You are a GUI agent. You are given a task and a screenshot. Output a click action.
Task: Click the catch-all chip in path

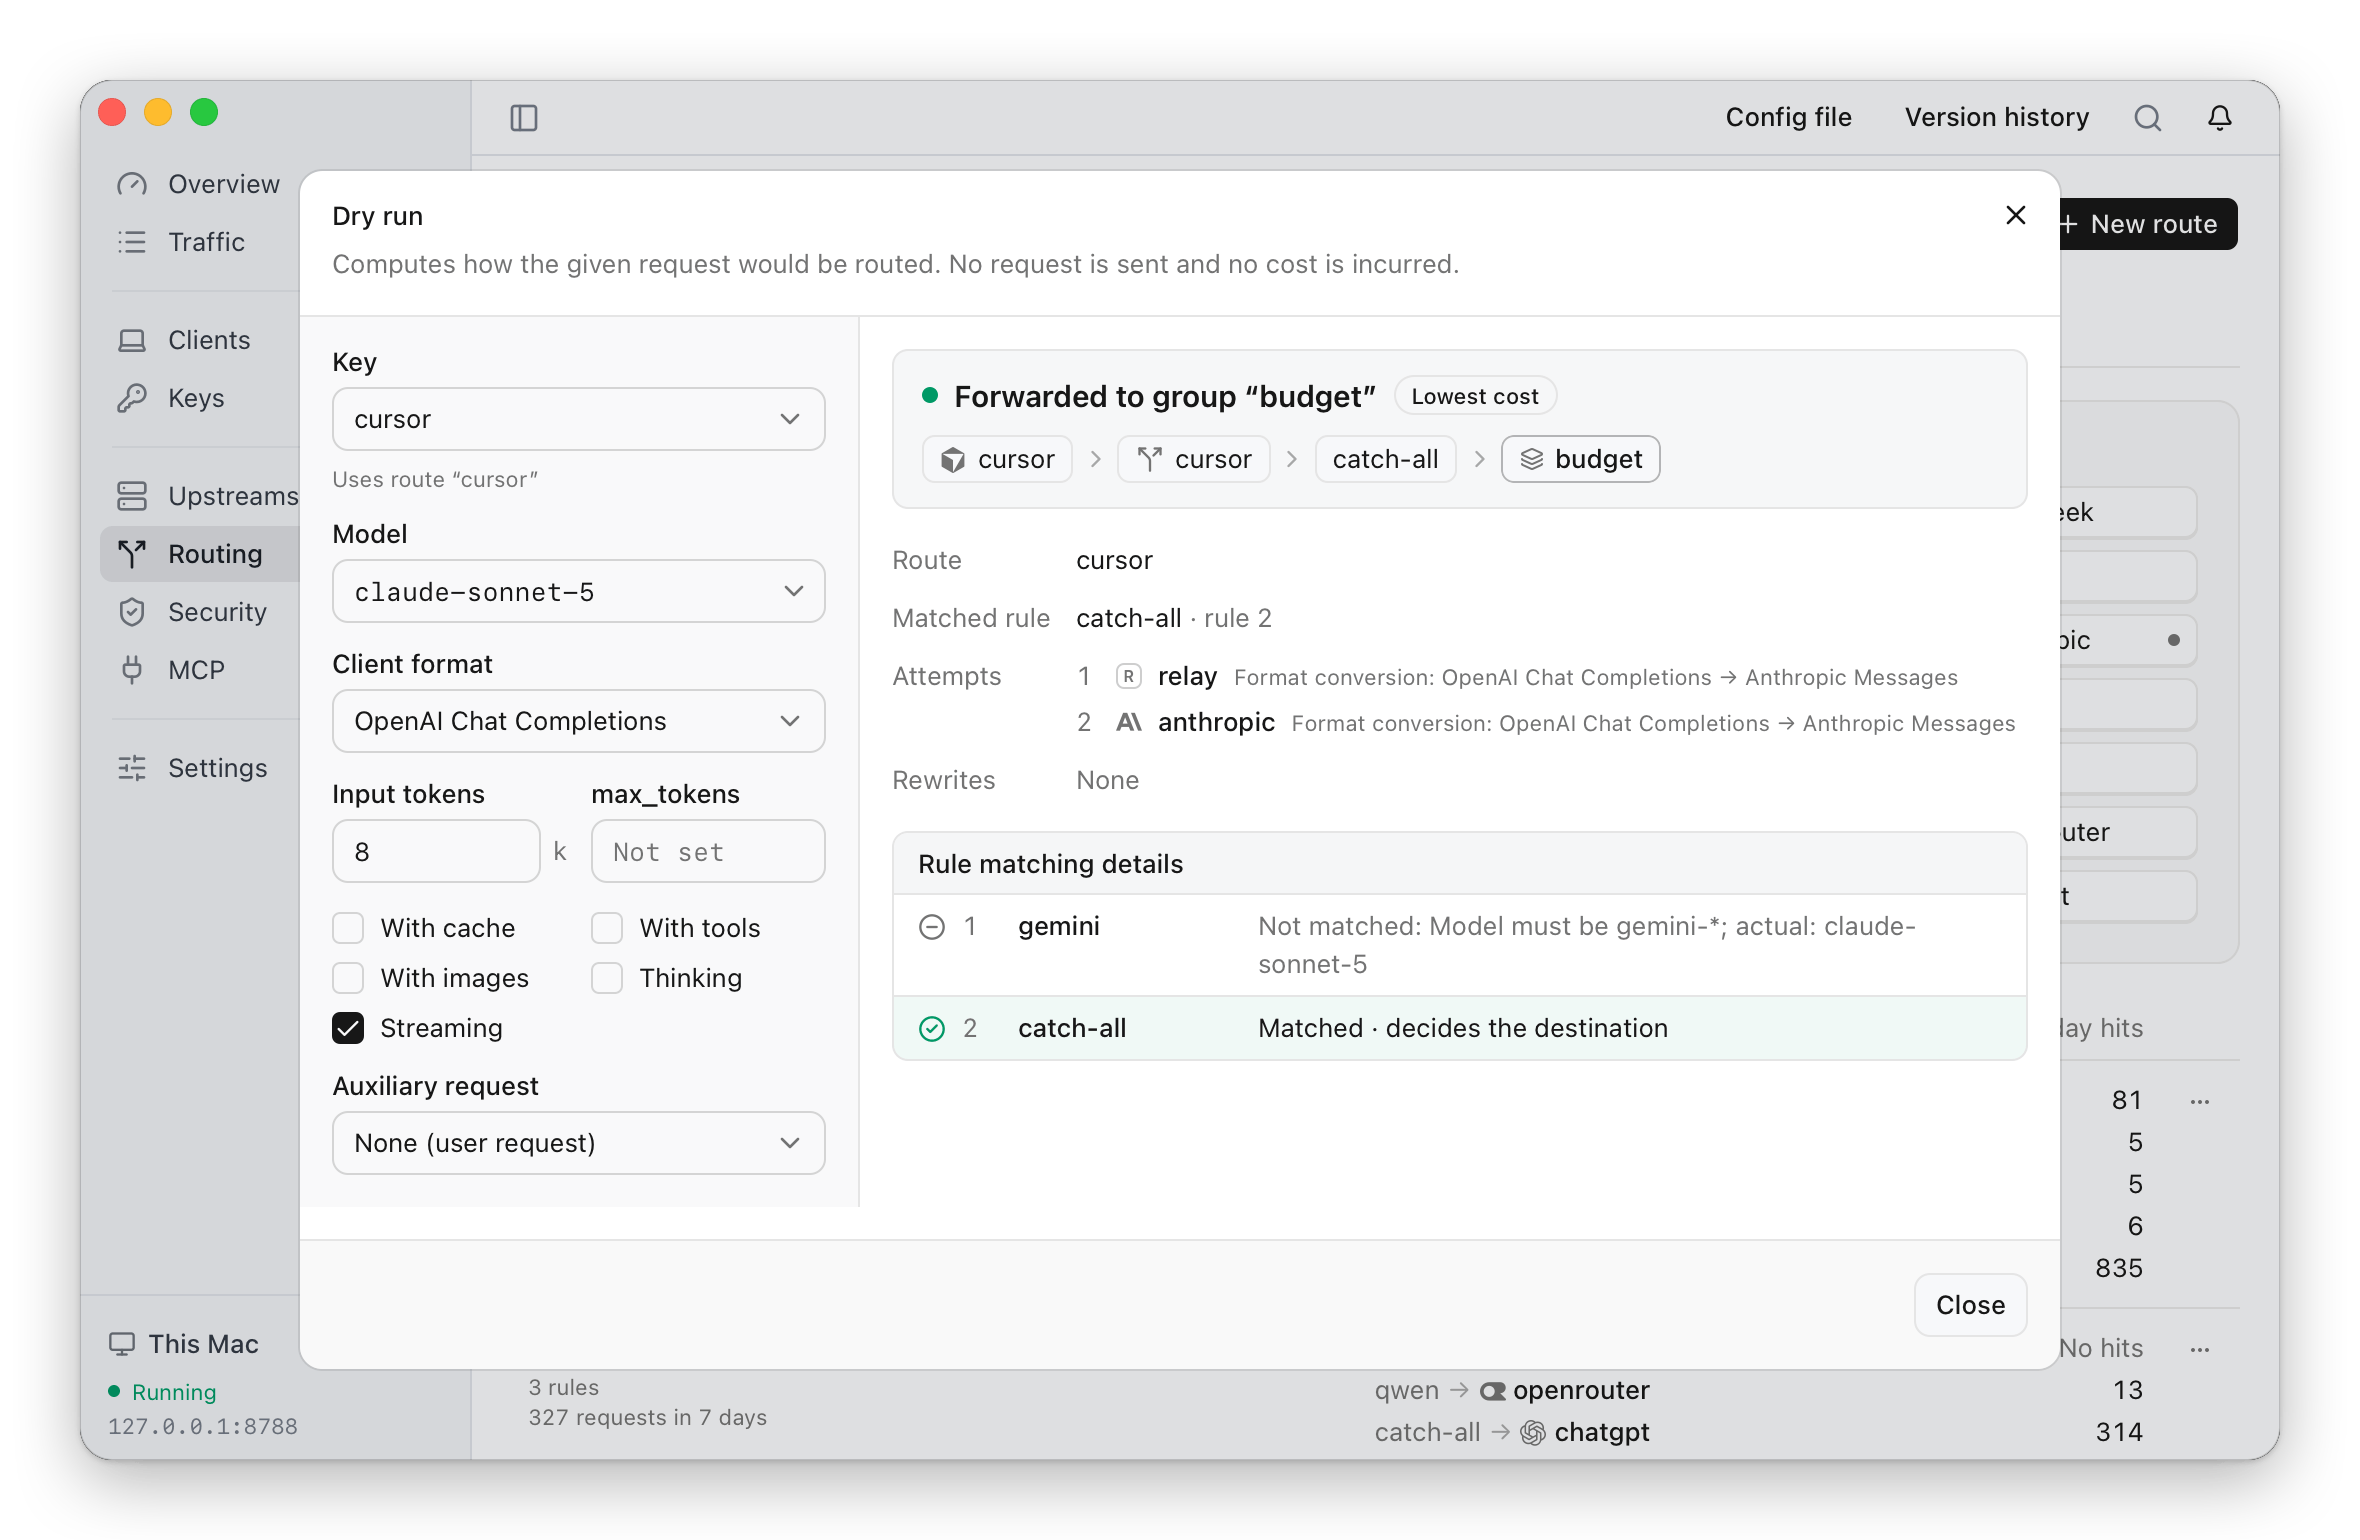(1385, 459)
